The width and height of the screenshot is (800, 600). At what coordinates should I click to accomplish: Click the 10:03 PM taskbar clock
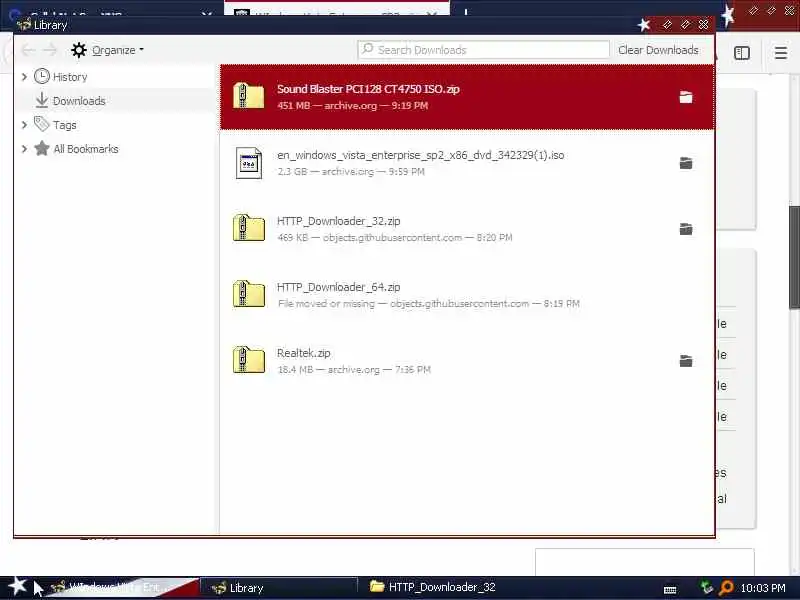click(x=763, y=588)
